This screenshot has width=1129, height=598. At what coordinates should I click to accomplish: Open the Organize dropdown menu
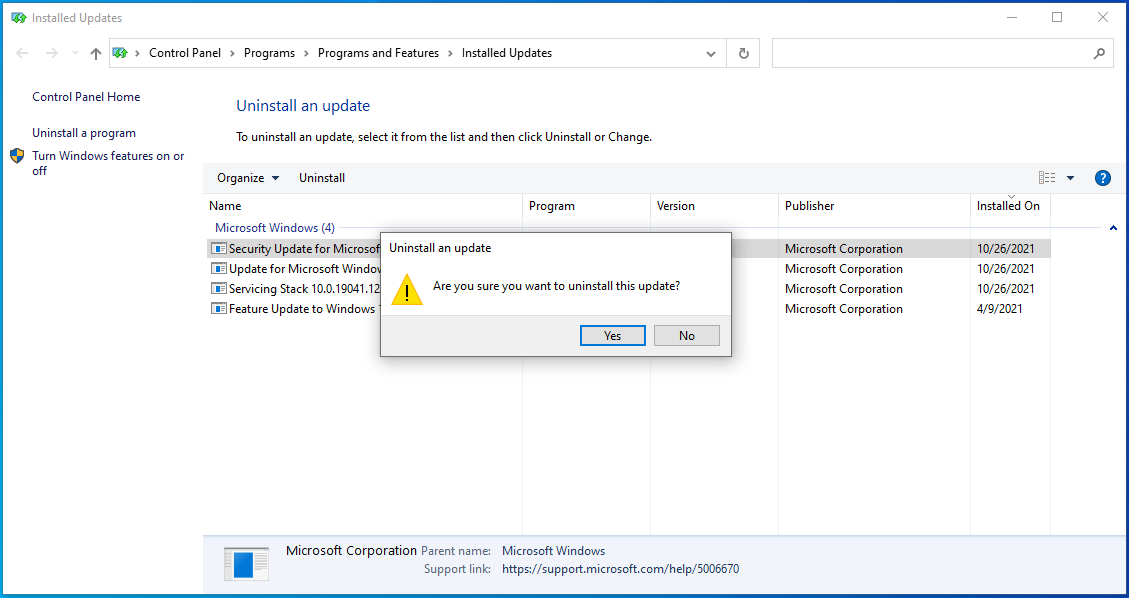pos(247,177)
